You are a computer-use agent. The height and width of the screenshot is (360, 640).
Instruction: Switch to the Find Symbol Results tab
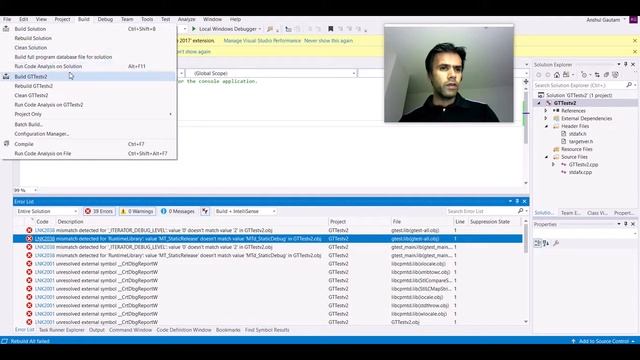tap(267, 330)
